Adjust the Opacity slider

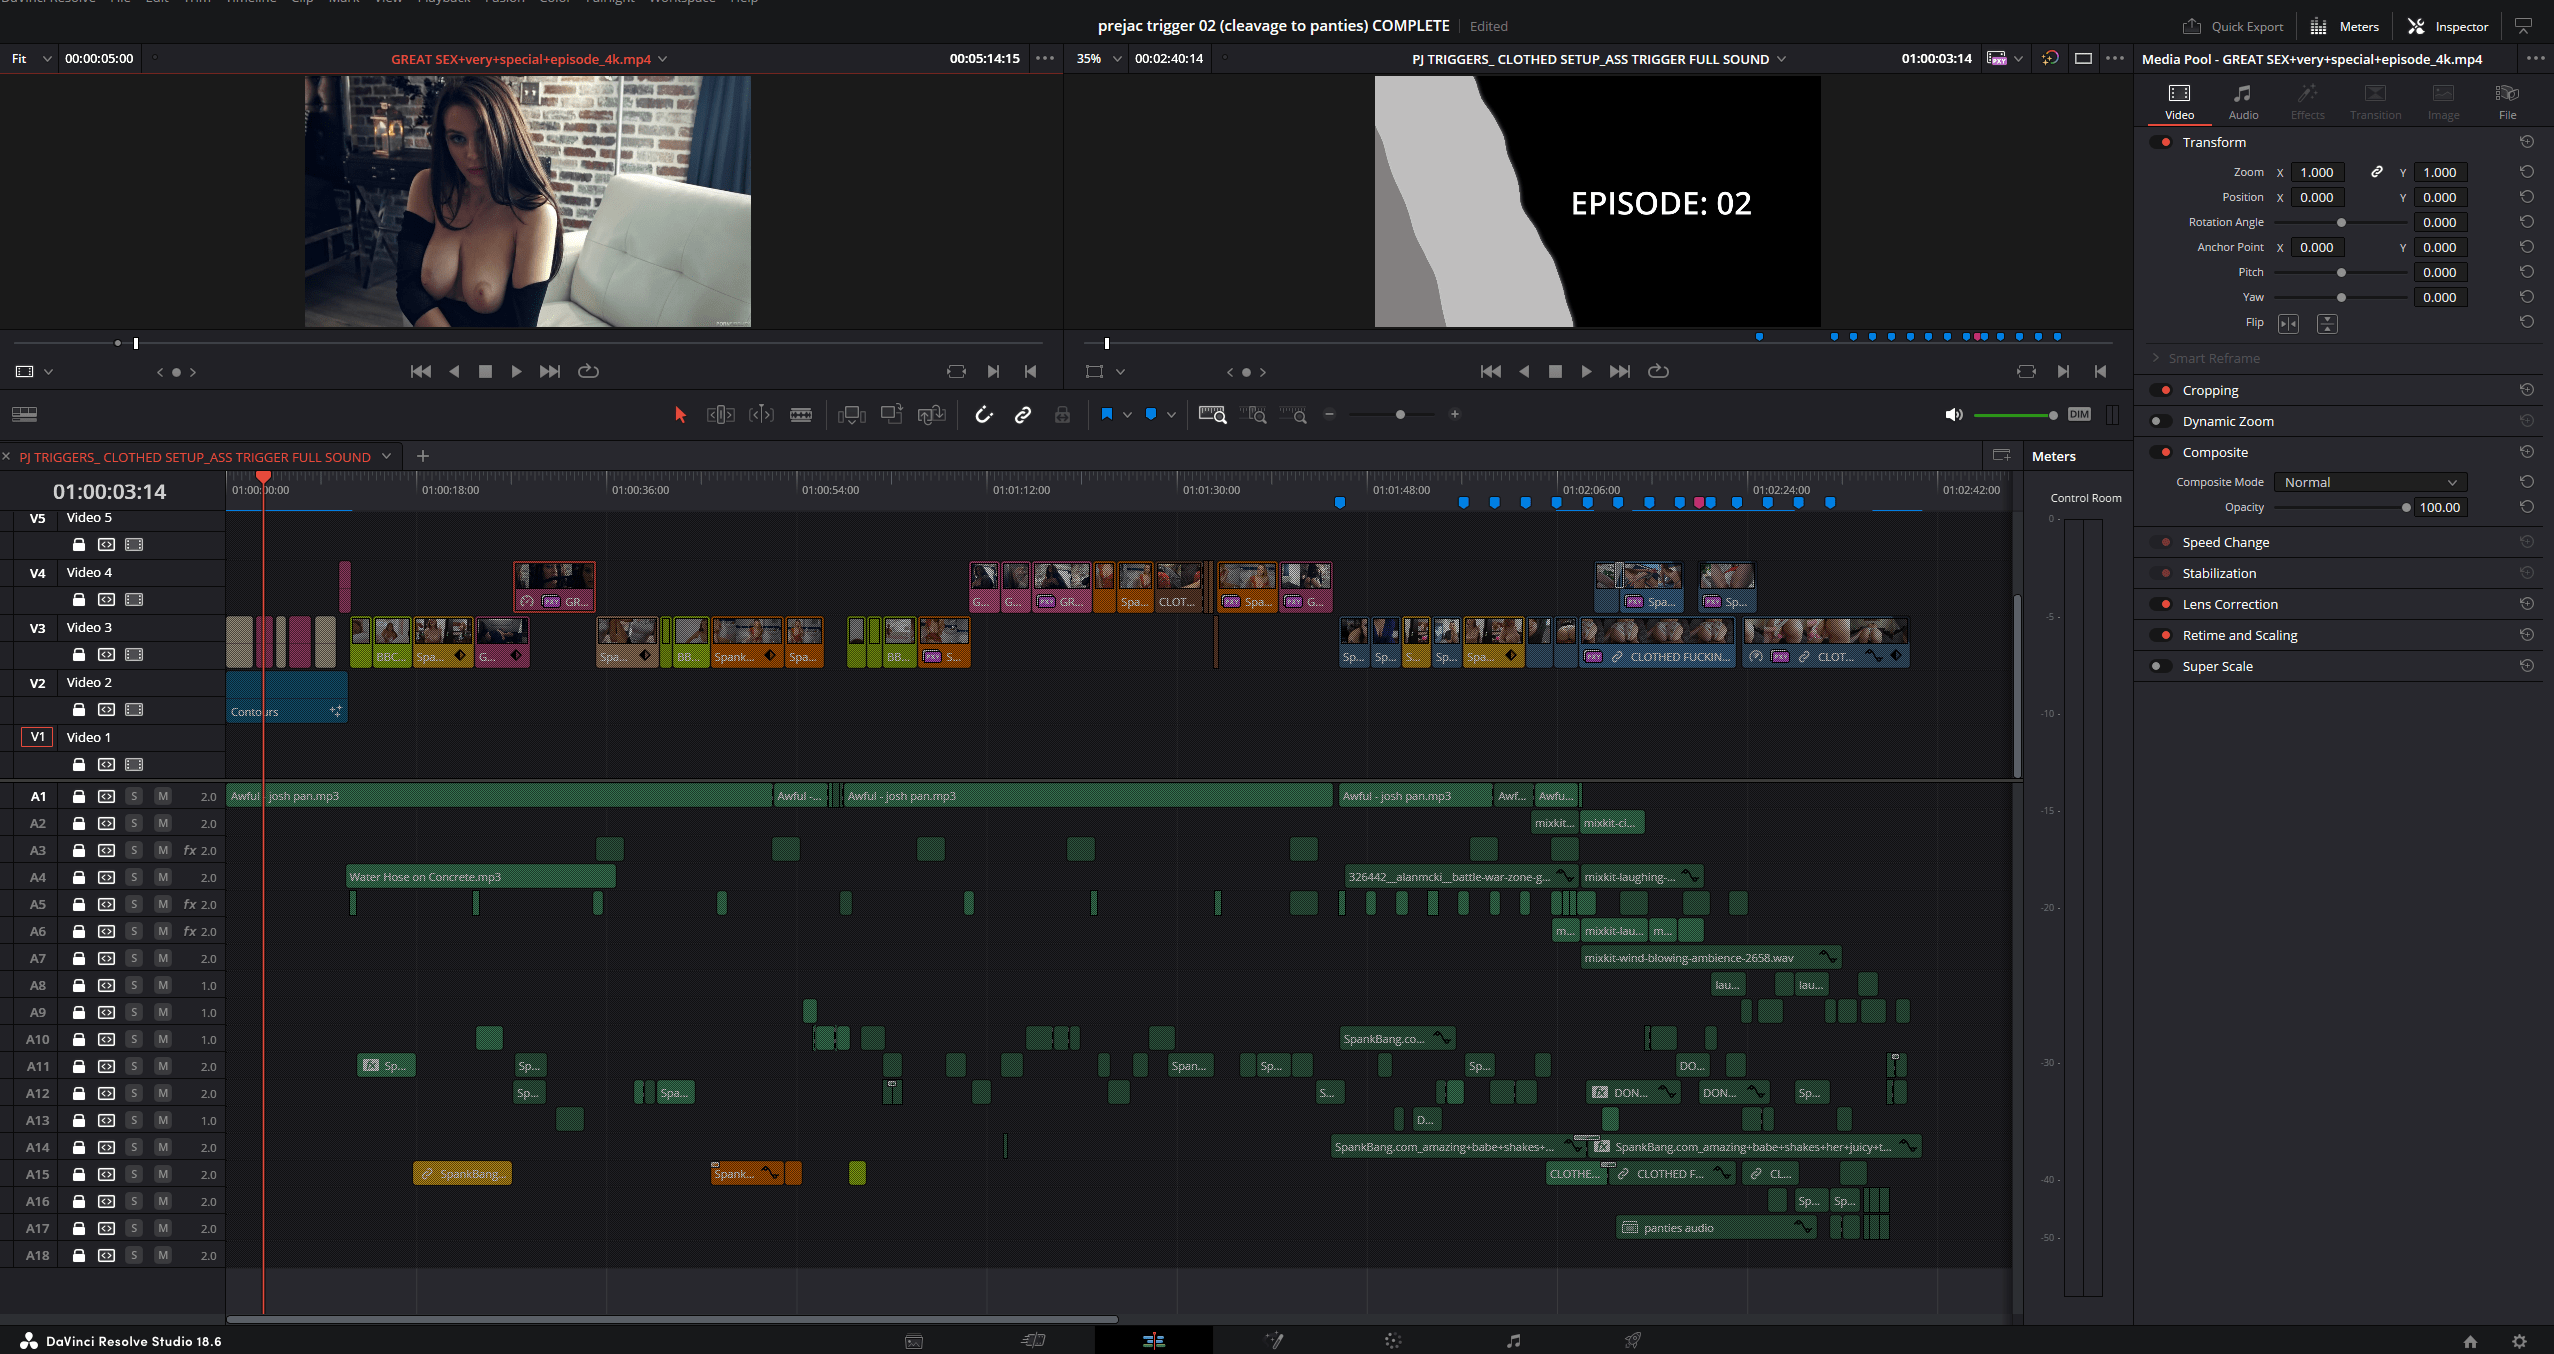click(2405, 507)
